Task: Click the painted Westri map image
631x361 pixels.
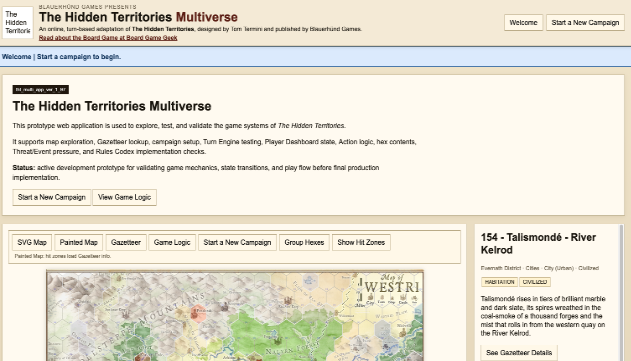Action: (235, 316)
